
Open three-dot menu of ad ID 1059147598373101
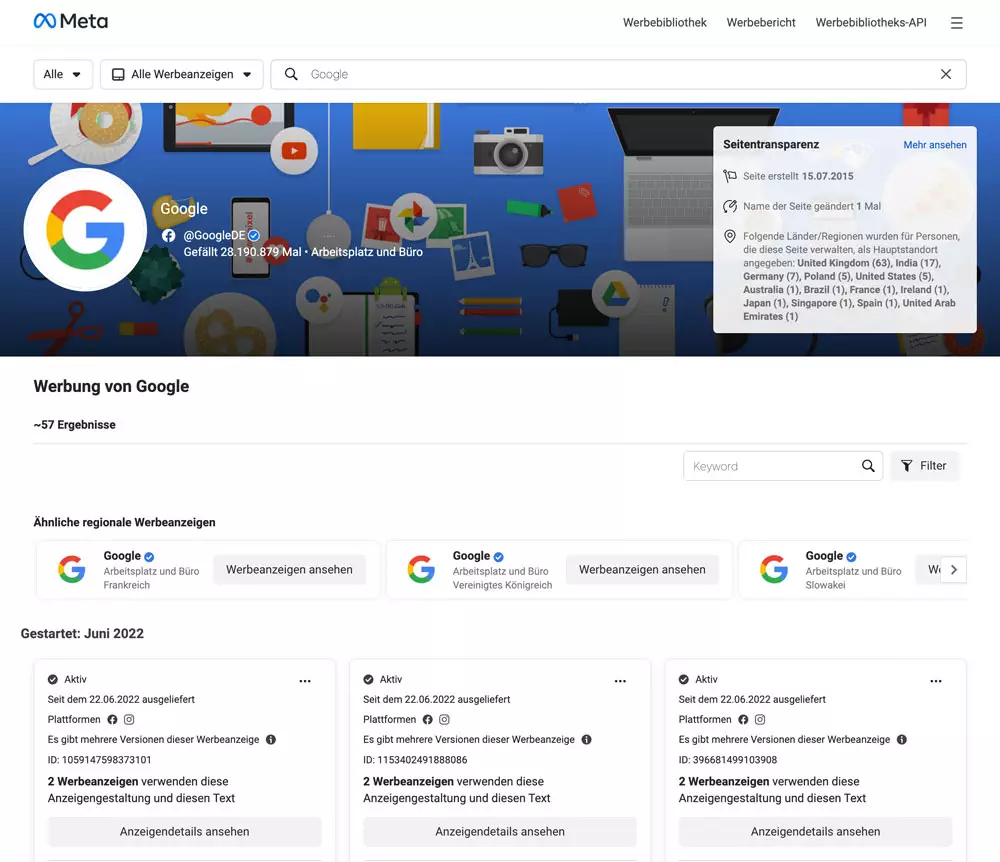pyautogui.click(x=305, y=681)
